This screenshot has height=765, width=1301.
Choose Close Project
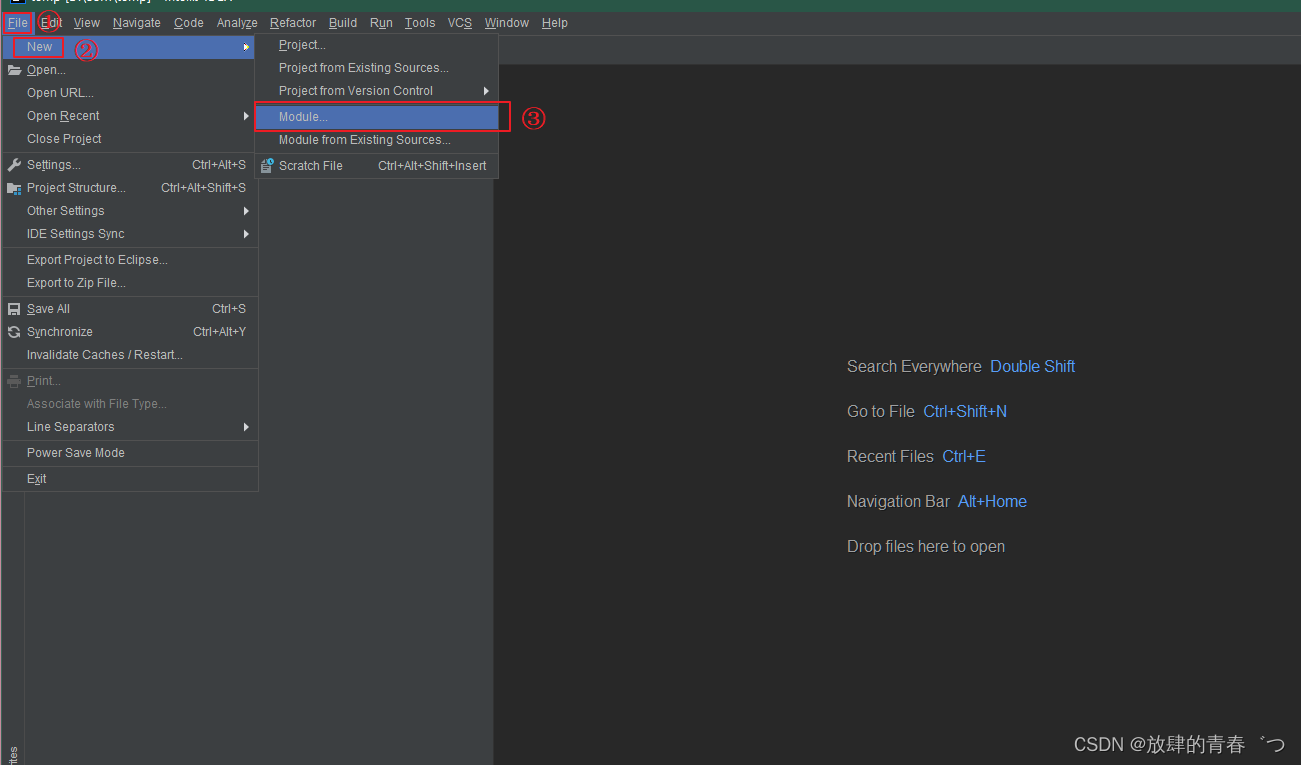point(129,139)
